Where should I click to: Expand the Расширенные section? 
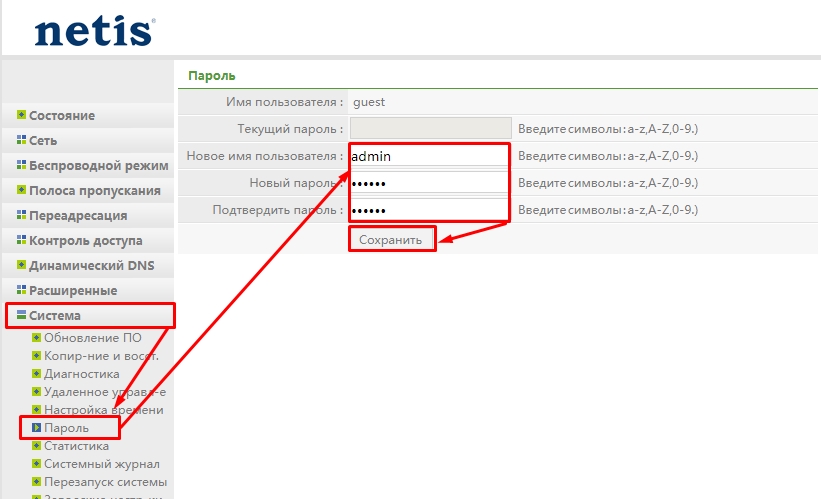[72, 291]
